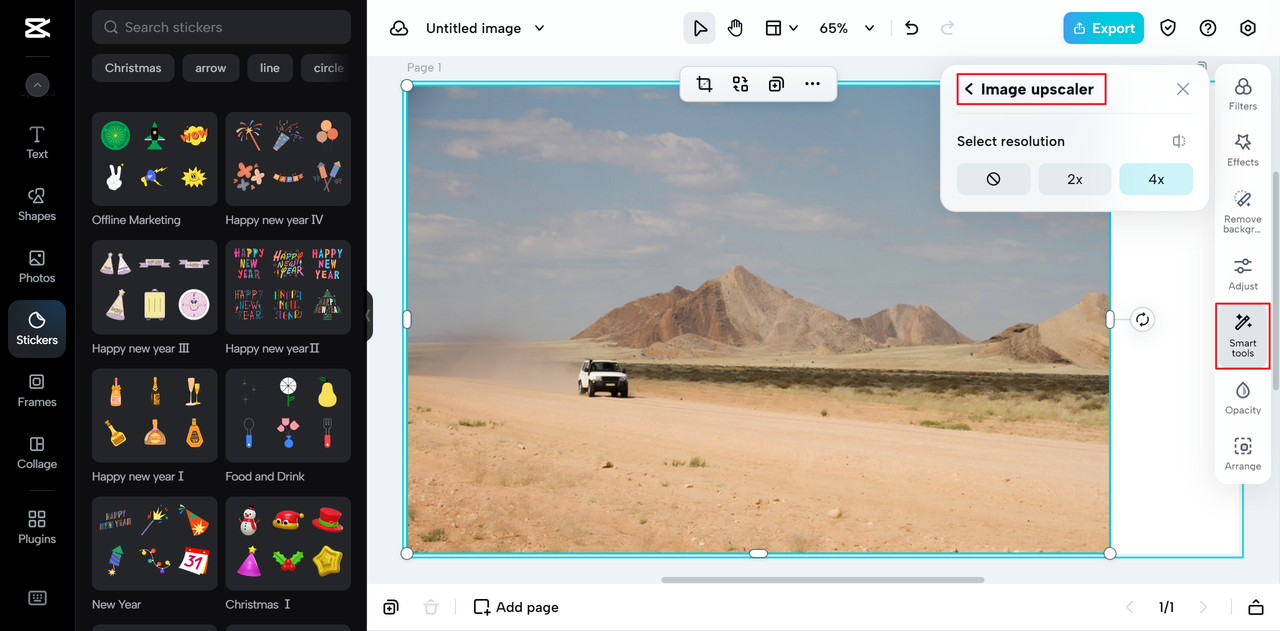Open the Collage panel
Viewport: 1280px width, 631px height.
pos(37,452)
